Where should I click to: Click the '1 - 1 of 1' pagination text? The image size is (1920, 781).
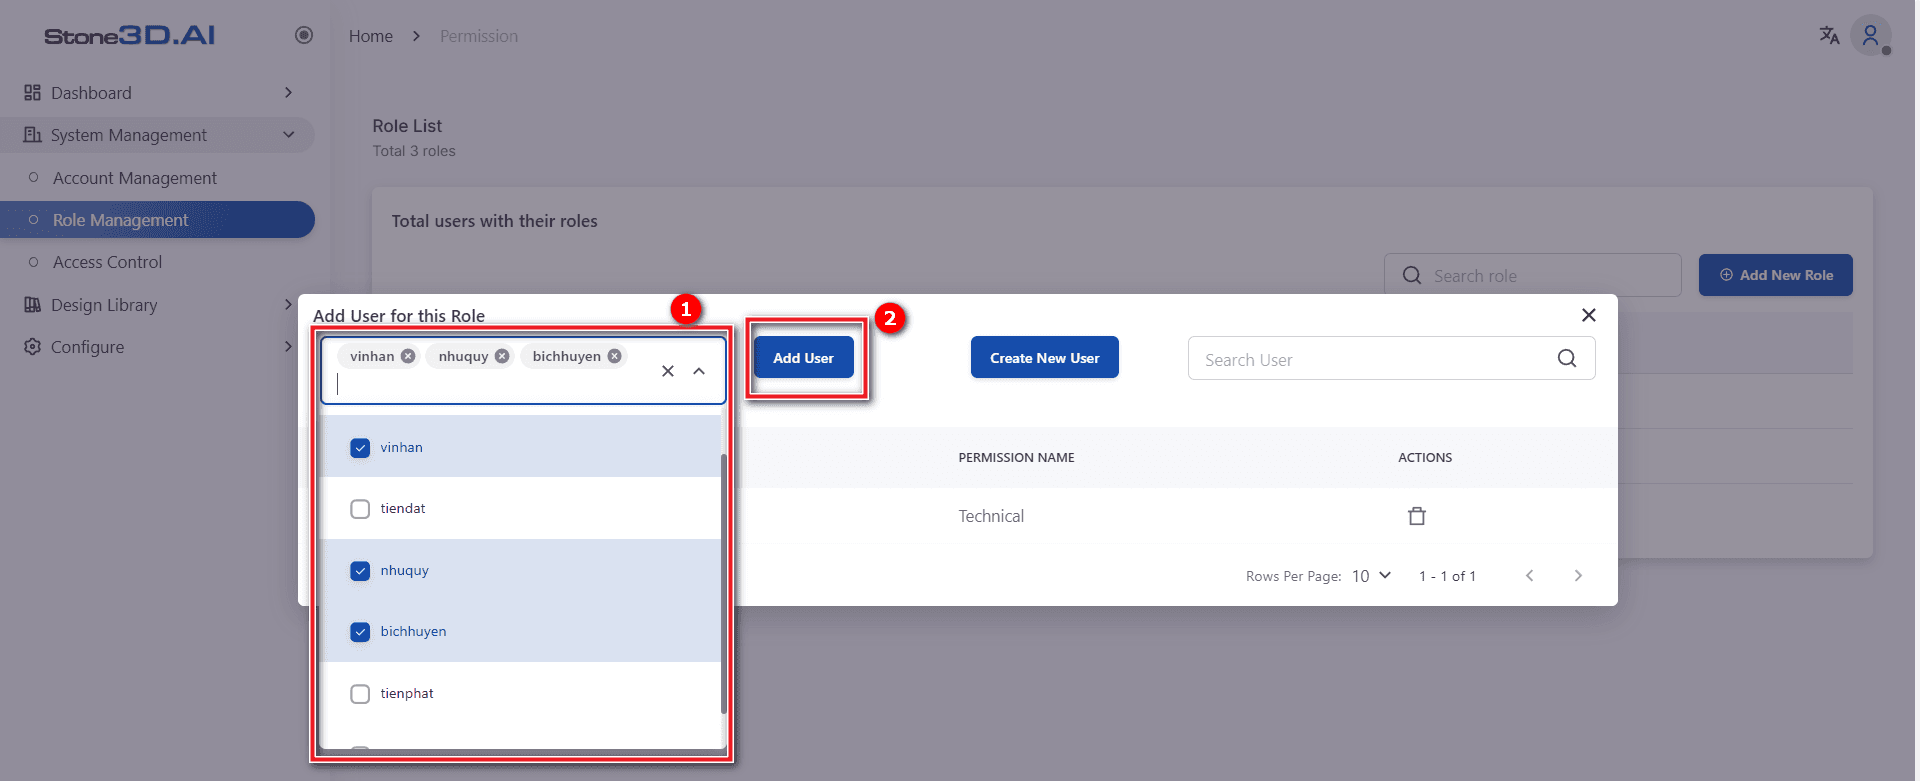point(1447,576)
